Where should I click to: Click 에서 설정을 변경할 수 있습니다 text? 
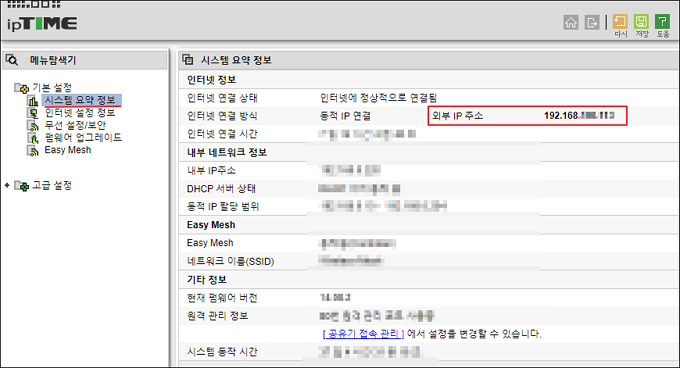474,334
